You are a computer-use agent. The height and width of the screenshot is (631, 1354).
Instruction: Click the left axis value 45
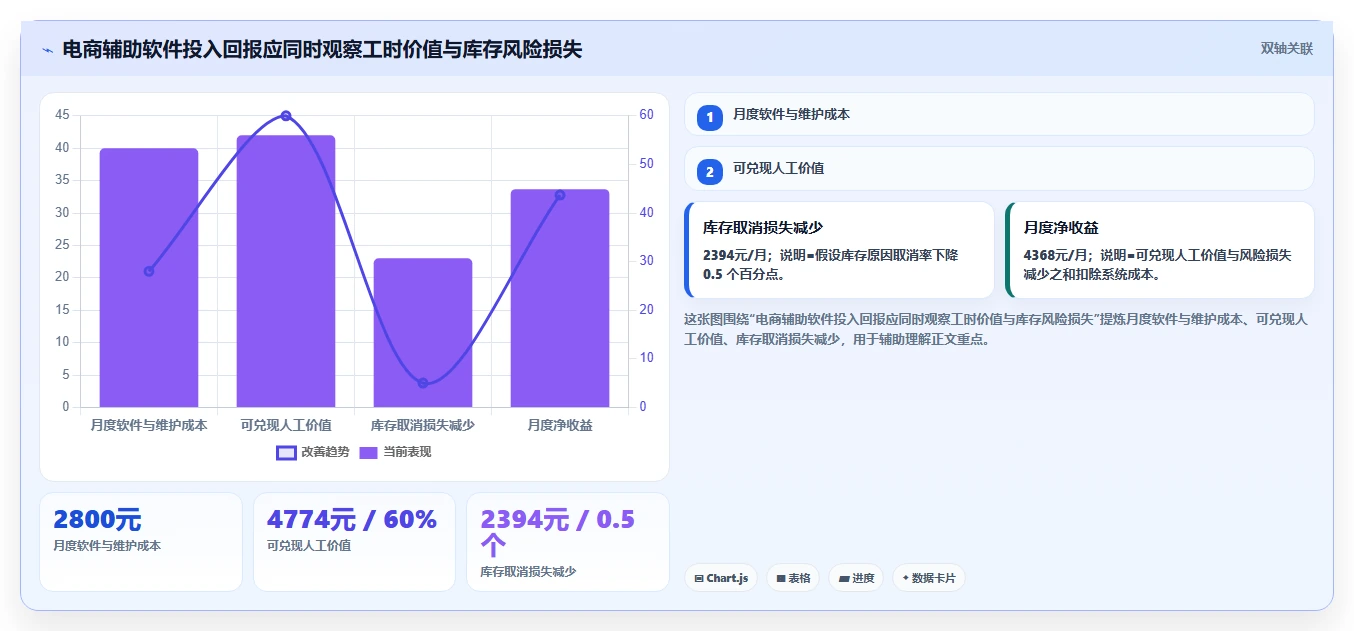(62, 116)
